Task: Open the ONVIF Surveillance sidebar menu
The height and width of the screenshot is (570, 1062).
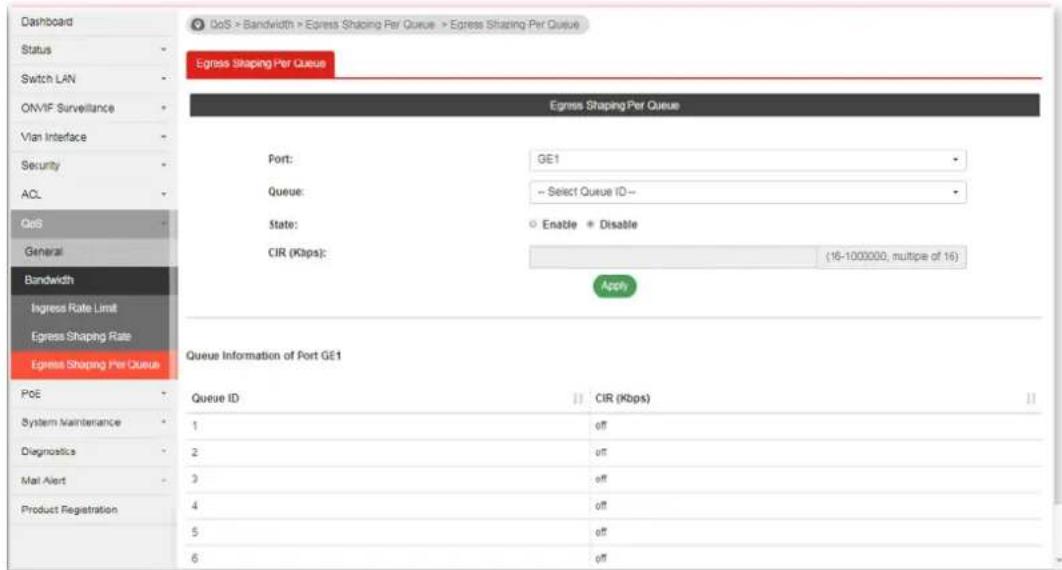Action: [93, 108]
